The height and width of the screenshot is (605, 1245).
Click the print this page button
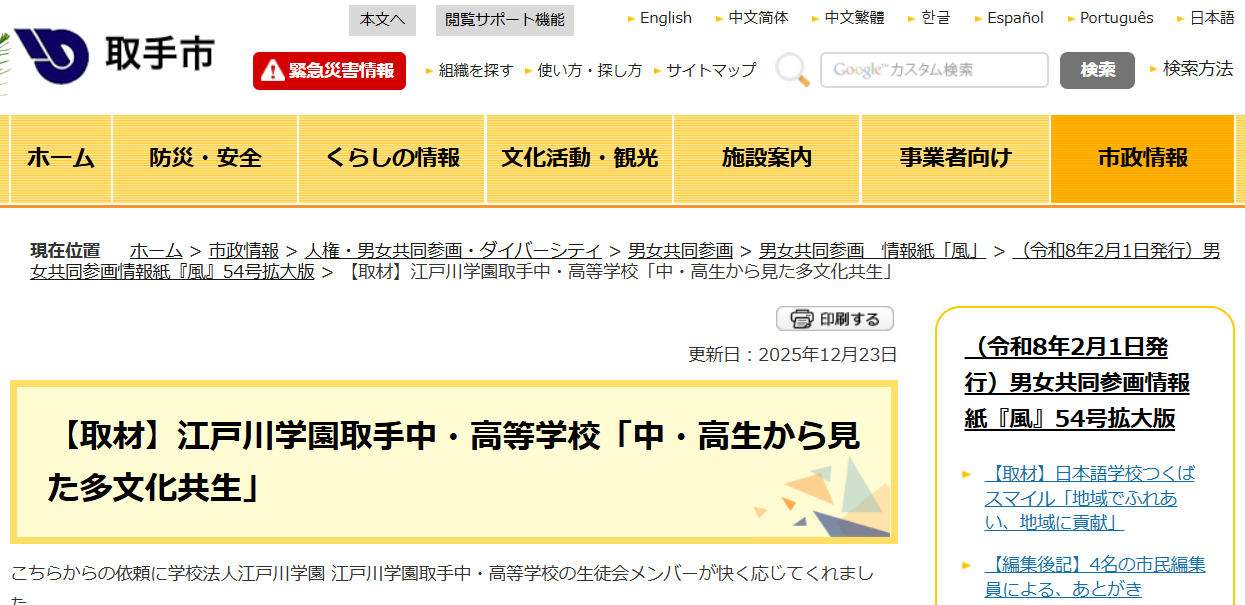coord(835,319)
